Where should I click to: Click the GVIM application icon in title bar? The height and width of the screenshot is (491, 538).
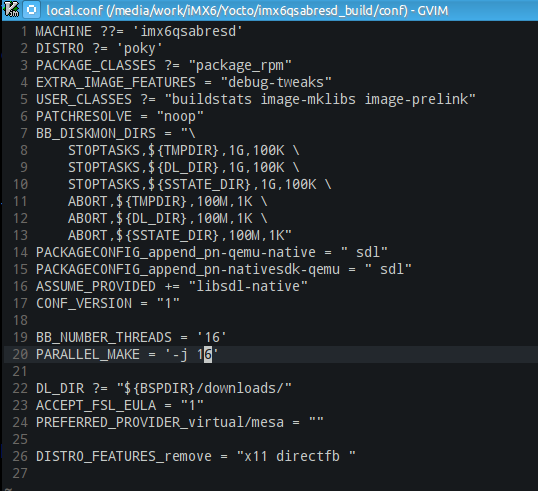[x=11, y=9]
